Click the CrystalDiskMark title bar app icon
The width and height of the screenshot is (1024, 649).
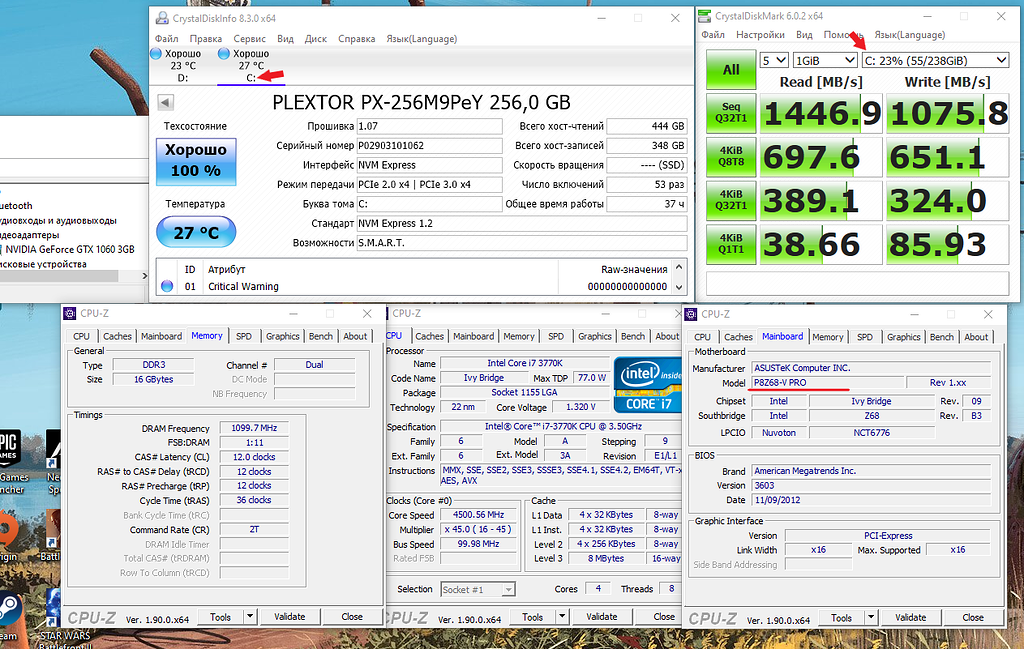pyautogui.click(x=705, y=16)
